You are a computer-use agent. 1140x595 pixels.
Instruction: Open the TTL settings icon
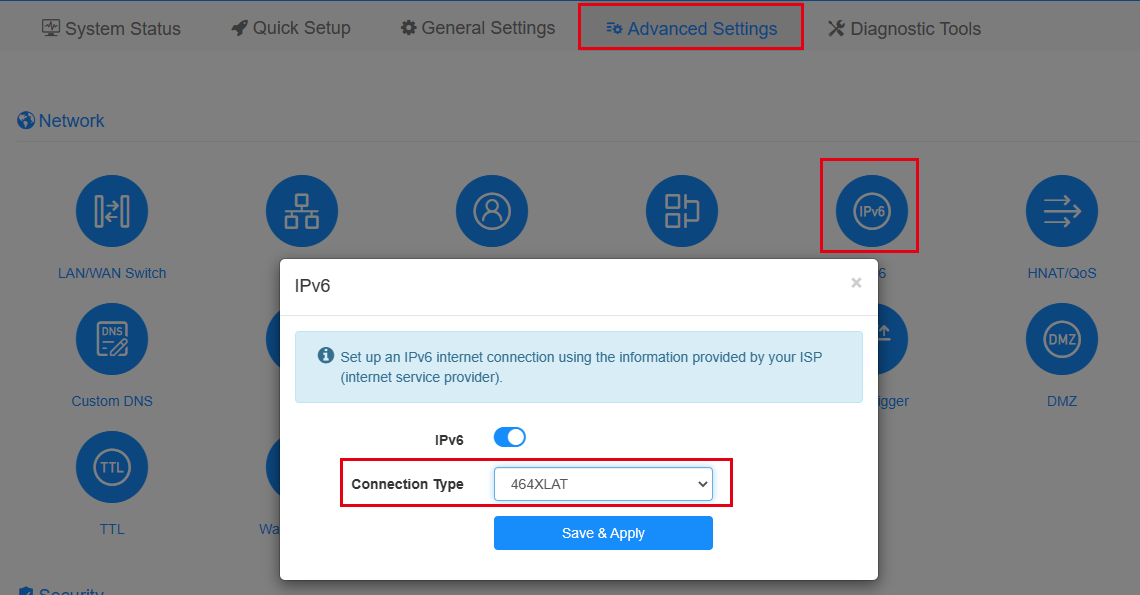click(112, 467)
